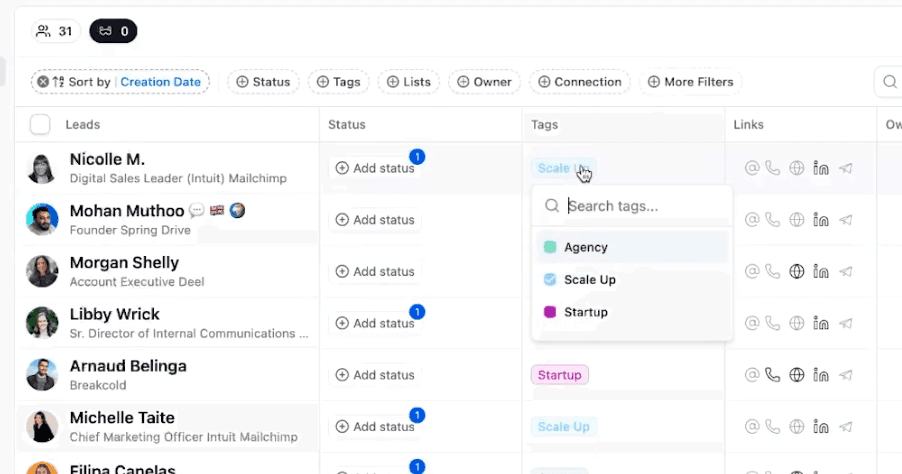Open LinkedIn icon for Mohan Muthoo
Image resolution: width=902 pixels, height=474 pixels.
click(x=821, y=220)
